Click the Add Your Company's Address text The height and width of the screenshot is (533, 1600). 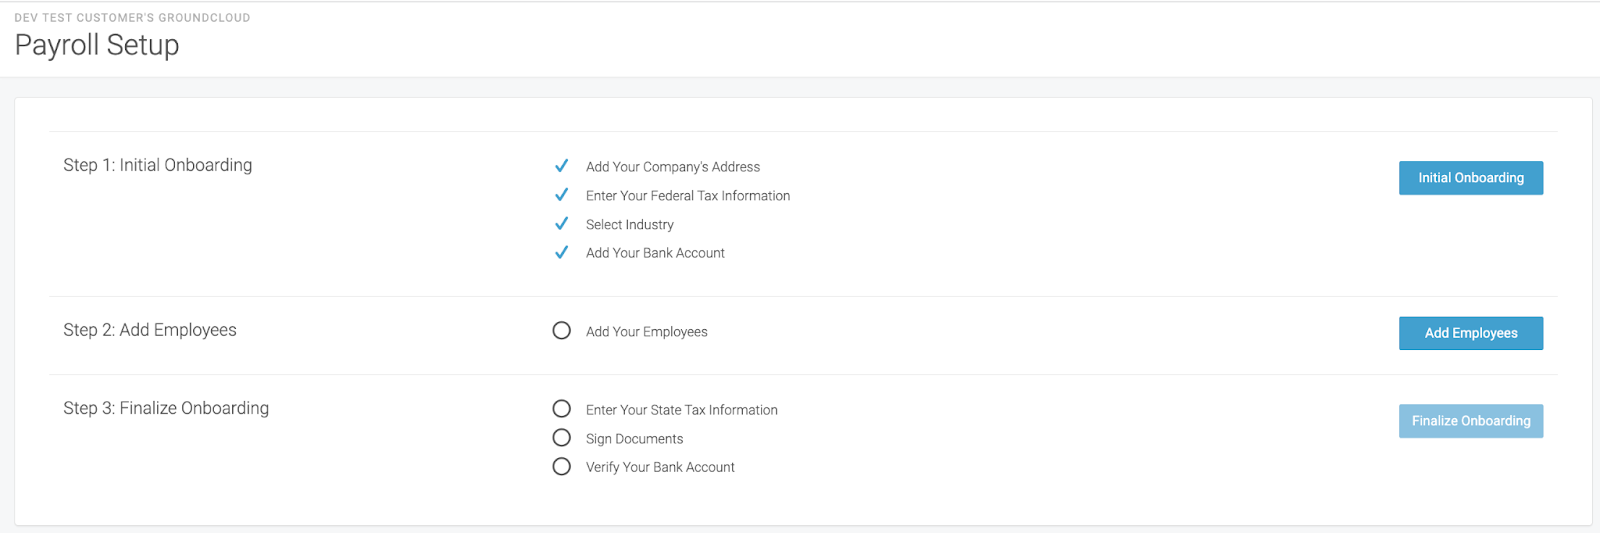[x=673, y=167]
